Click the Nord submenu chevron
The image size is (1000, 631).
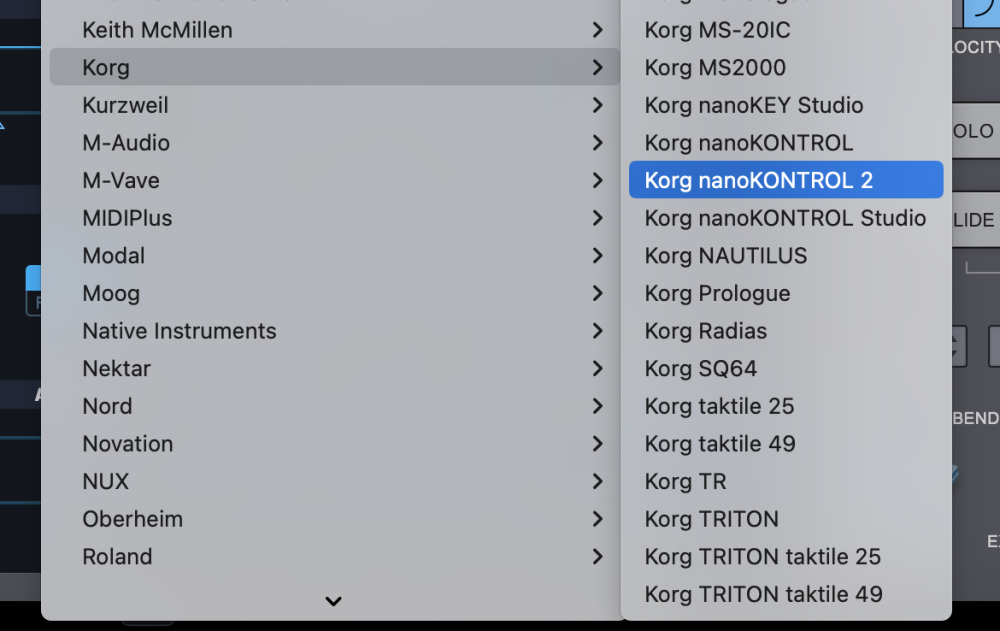click(x=597, y=406)
